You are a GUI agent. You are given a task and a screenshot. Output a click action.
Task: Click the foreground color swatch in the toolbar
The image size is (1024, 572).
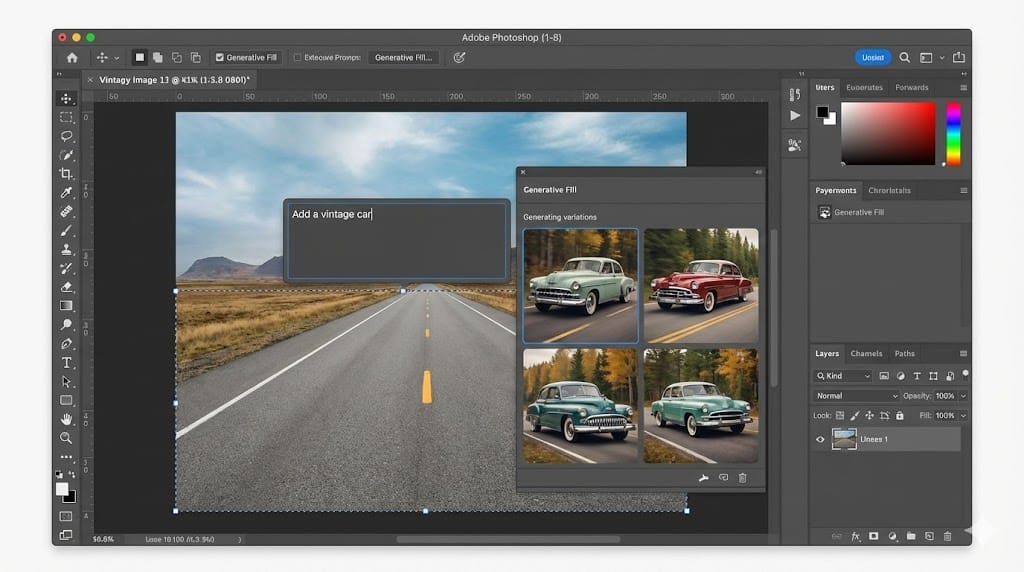[x=62, y=488]
